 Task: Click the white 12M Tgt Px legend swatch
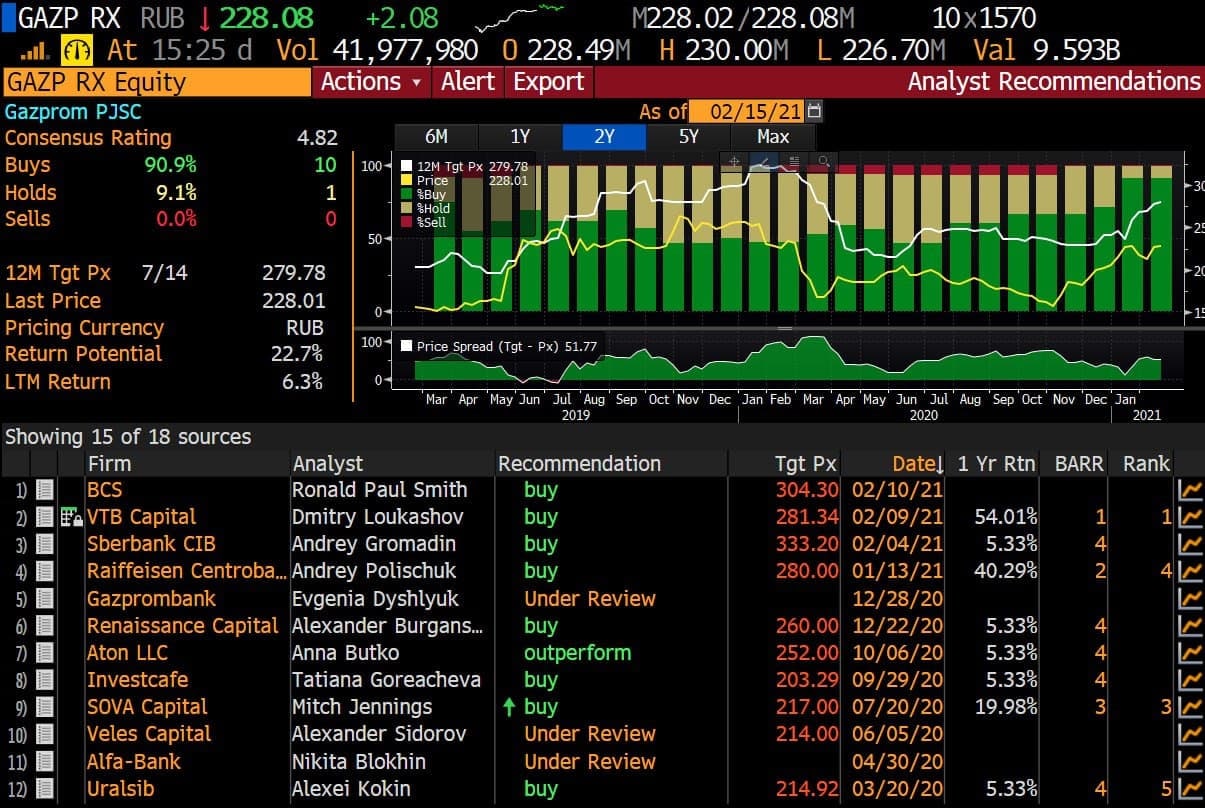click(x=407, y=166)
